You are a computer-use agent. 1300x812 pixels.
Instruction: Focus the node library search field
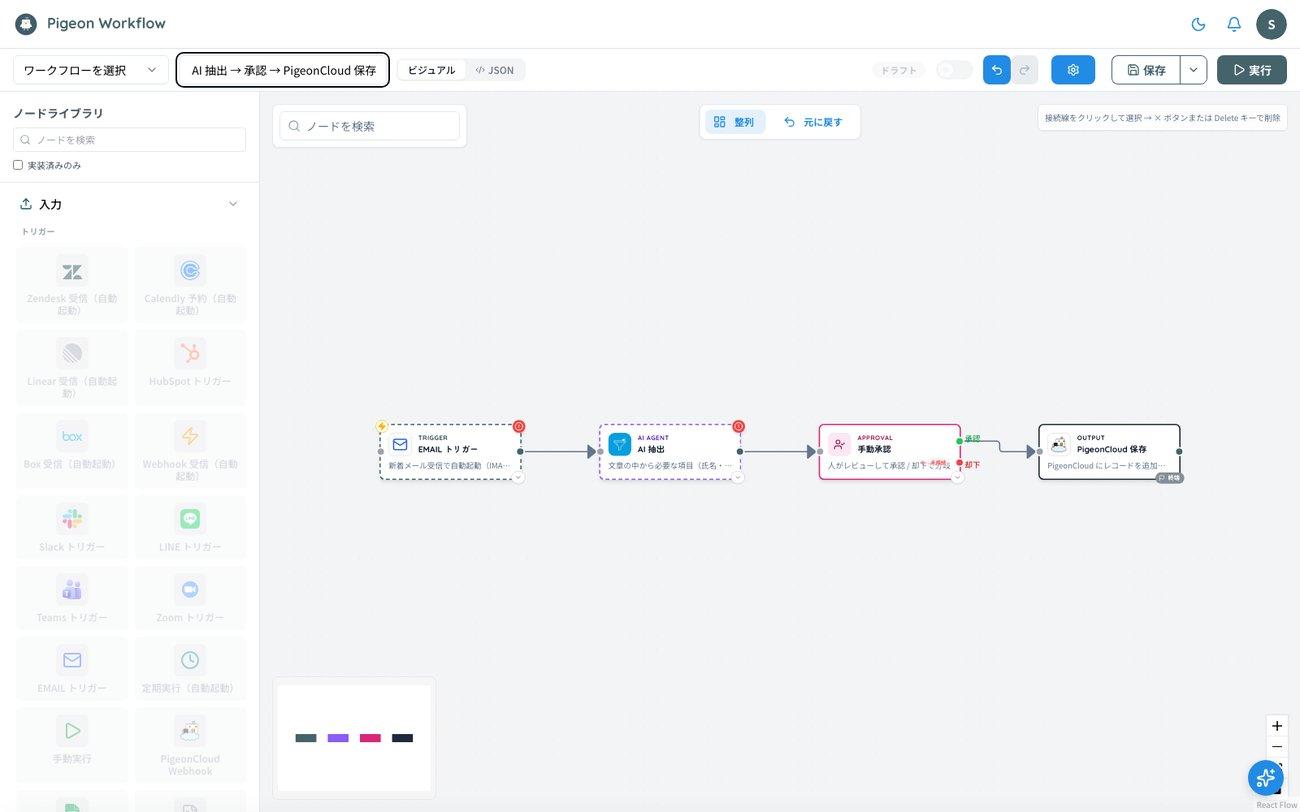129,140
